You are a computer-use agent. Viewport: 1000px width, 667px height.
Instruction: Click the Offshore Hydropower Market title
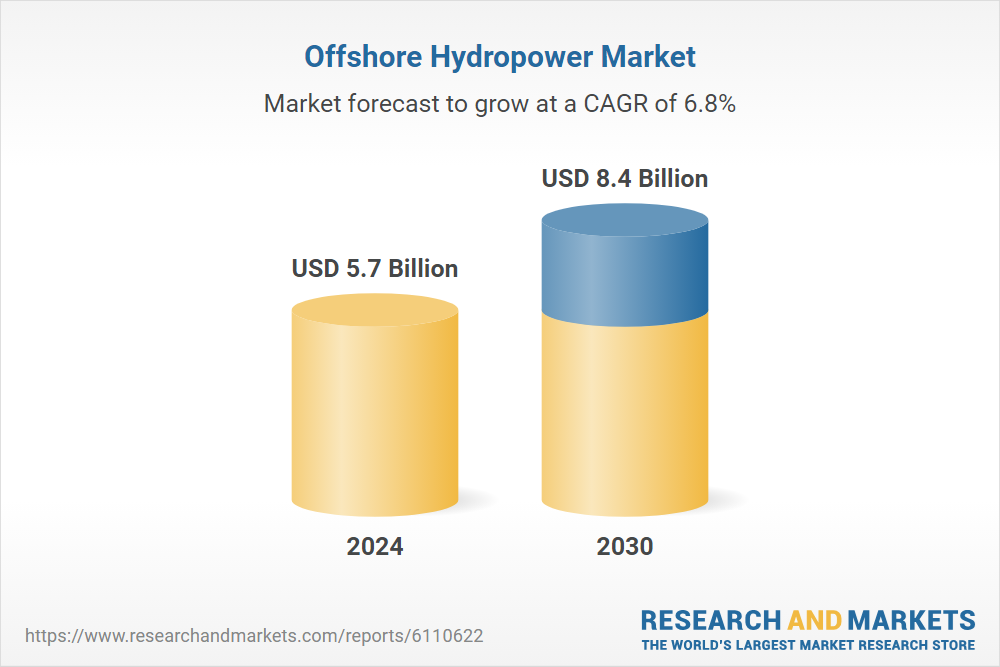499,57
